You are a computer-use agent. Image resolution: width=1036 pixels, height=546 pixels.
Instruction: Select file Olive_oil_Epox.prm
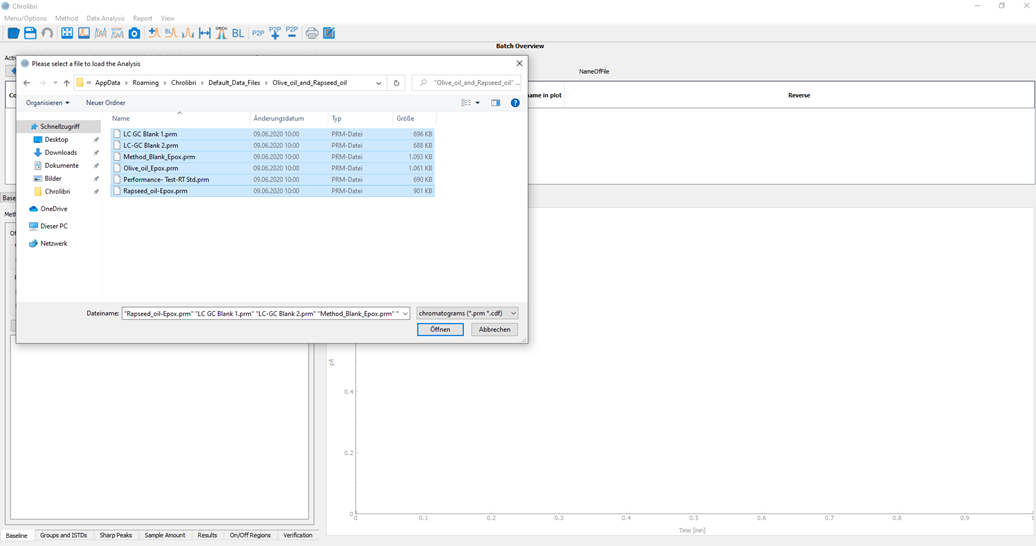coord(272,168)
